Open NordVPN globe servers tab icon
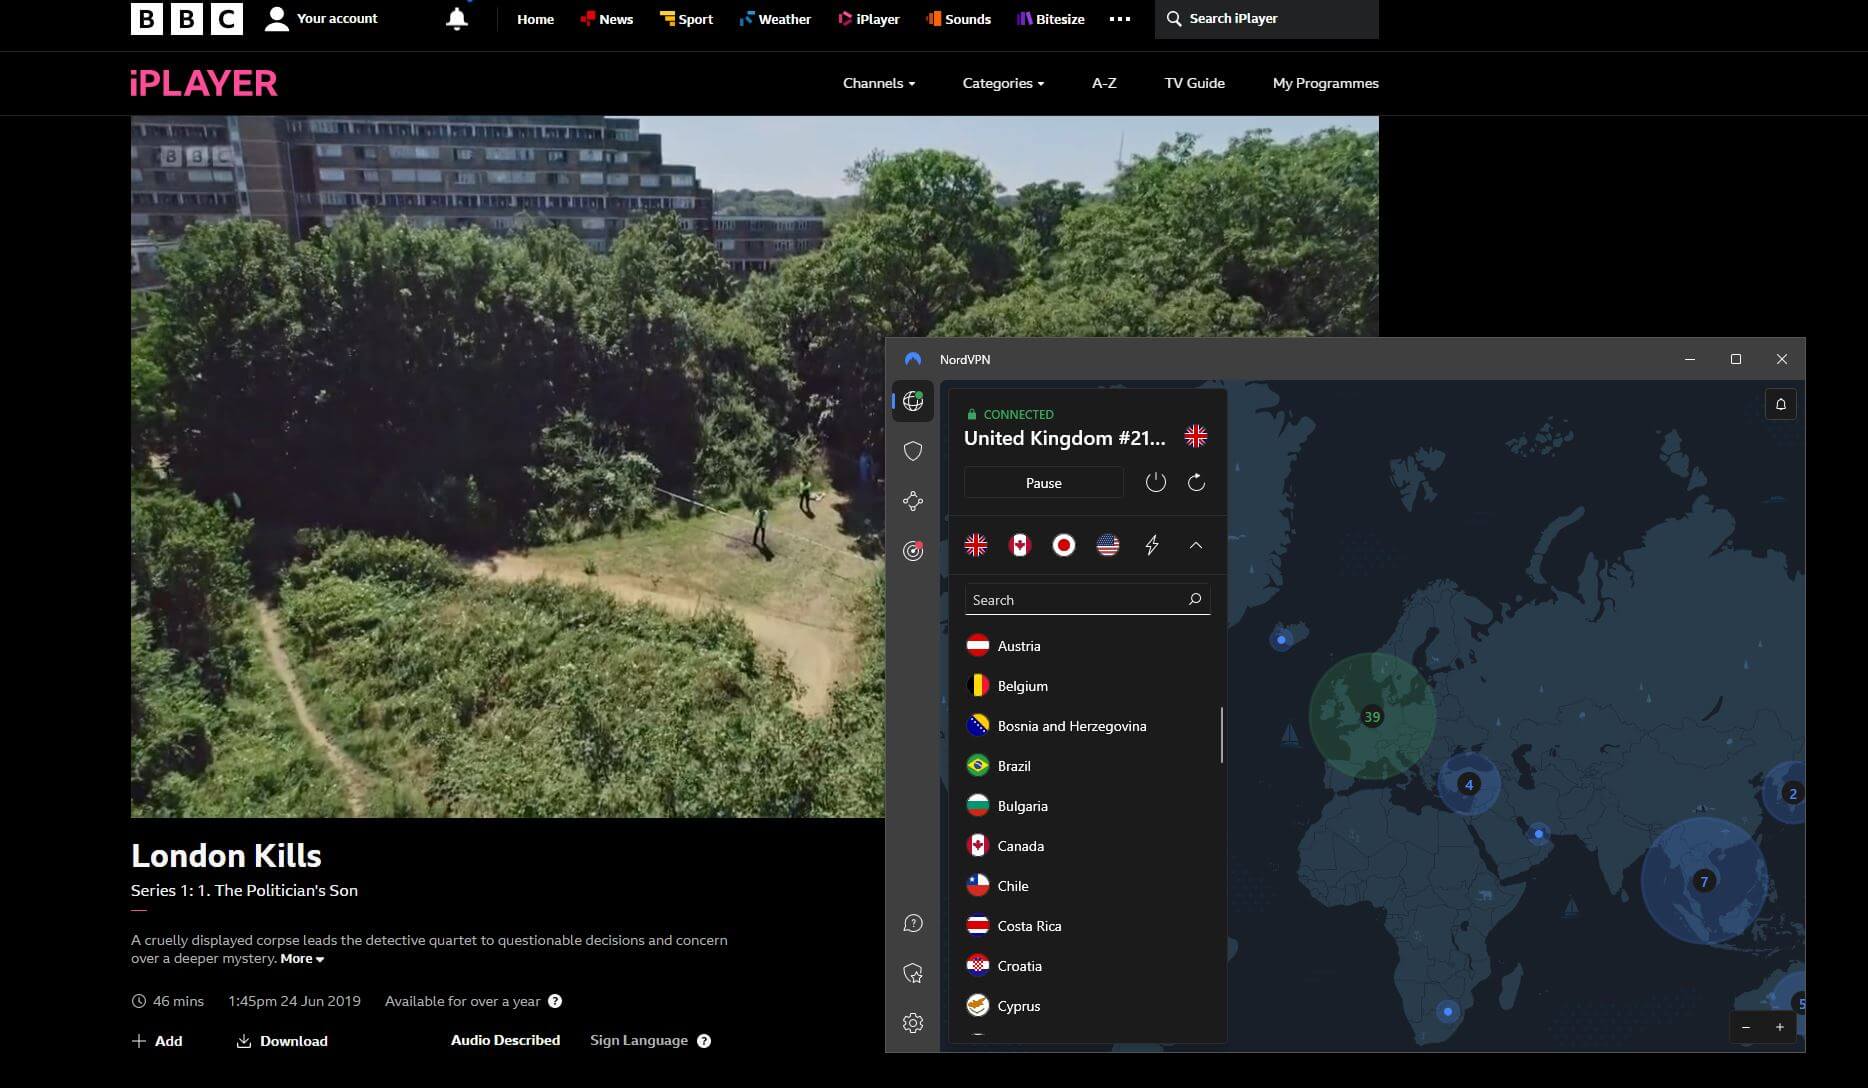Image resolution: width=1868 pixels, height=1088 pixels. (913, 401)
